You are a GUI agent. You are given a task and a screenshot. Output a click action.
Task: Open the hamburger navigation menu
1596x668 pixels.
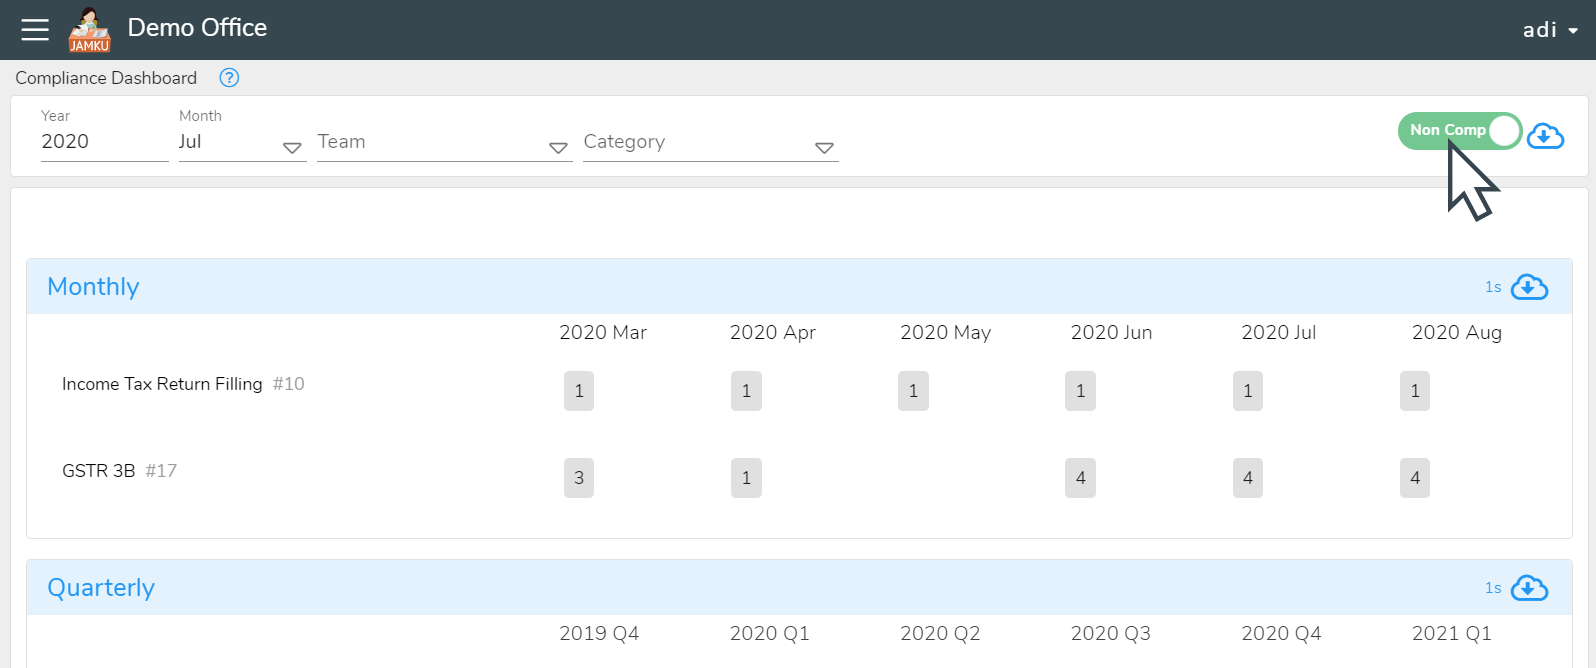(35, 30)
